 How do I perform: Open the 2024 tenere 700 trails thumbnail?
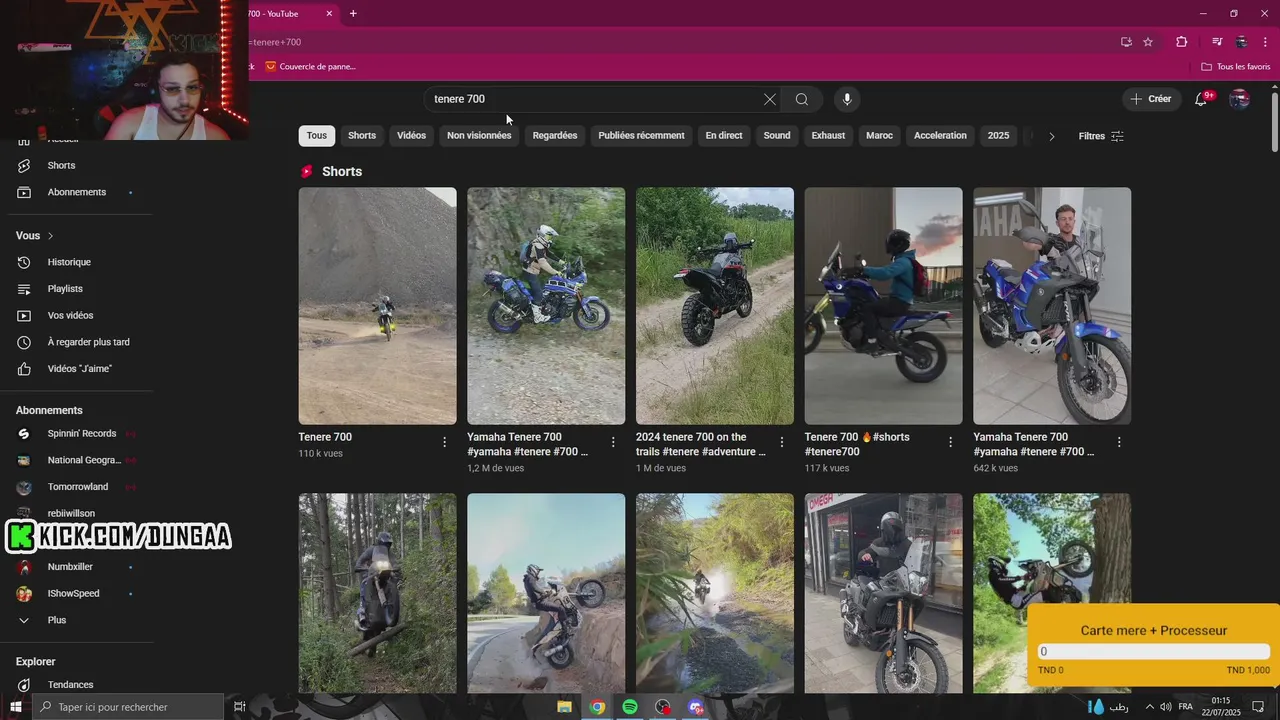[x=715, y=306]
